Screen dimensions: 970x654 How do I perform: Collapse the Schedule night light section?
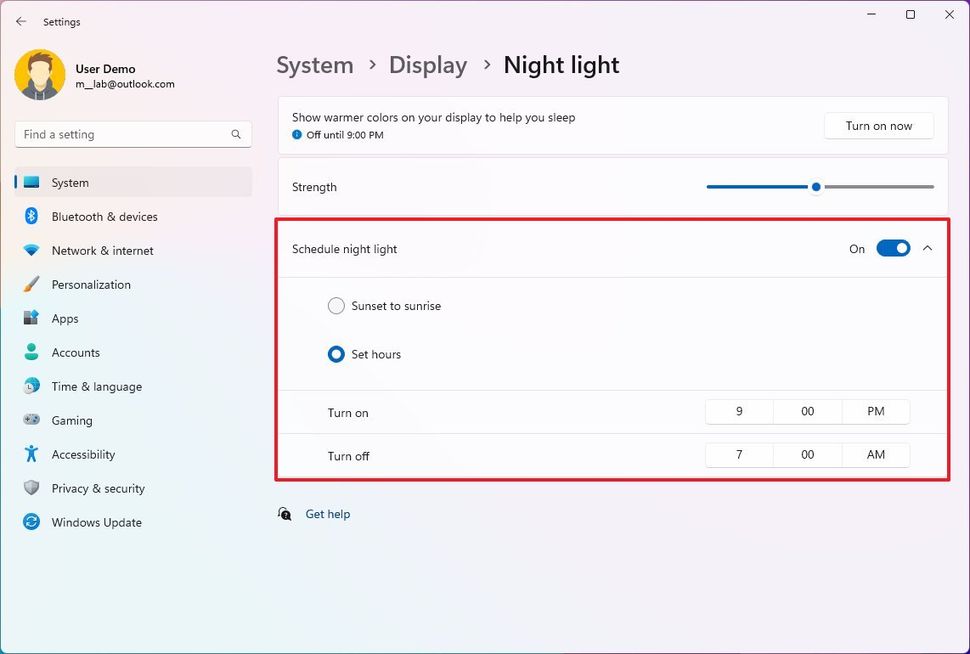pyautogui.click(x=928, y=248)
